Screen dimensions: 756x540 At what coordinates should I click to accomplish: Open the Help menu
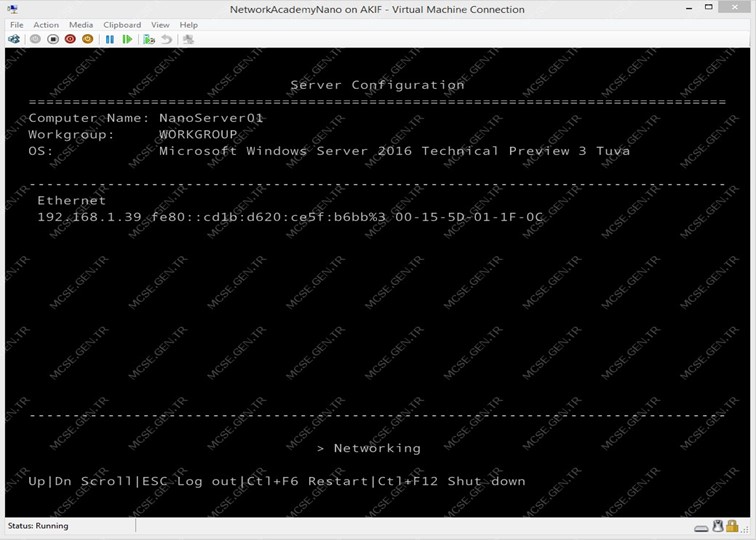pos(189,25)
